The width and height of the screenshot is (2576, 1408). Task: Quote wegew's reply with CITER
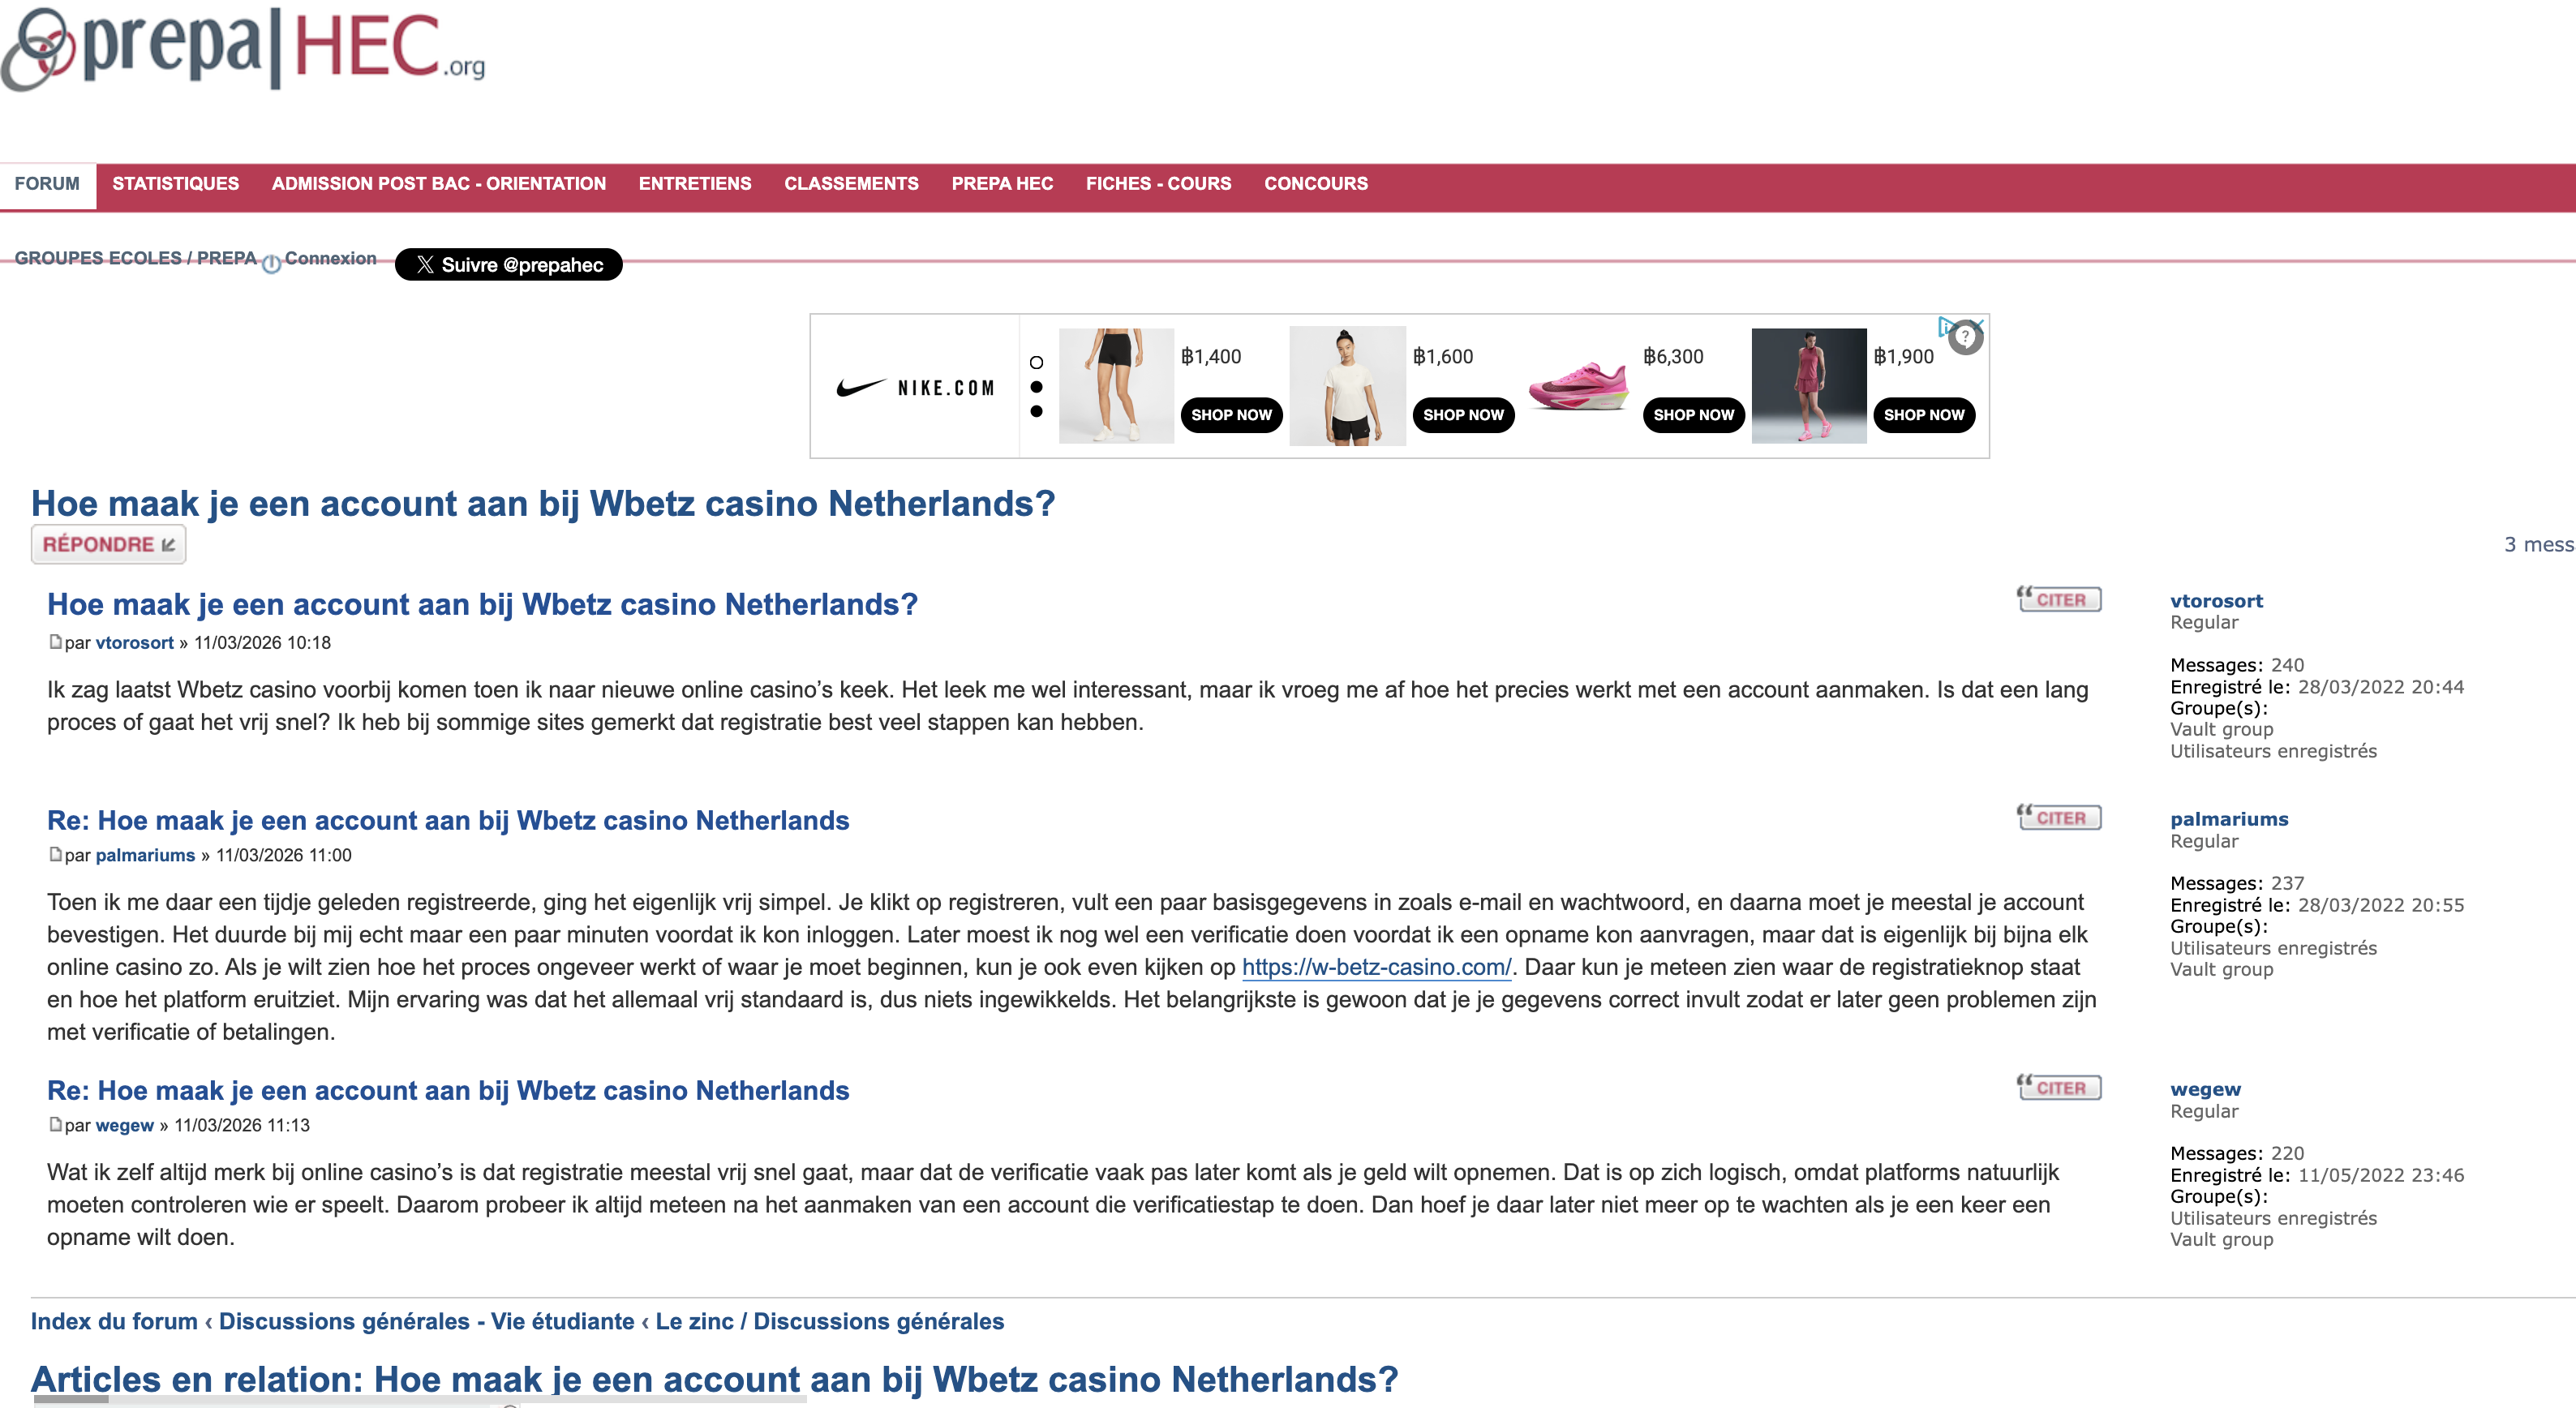click(x=2059, y=1087)
